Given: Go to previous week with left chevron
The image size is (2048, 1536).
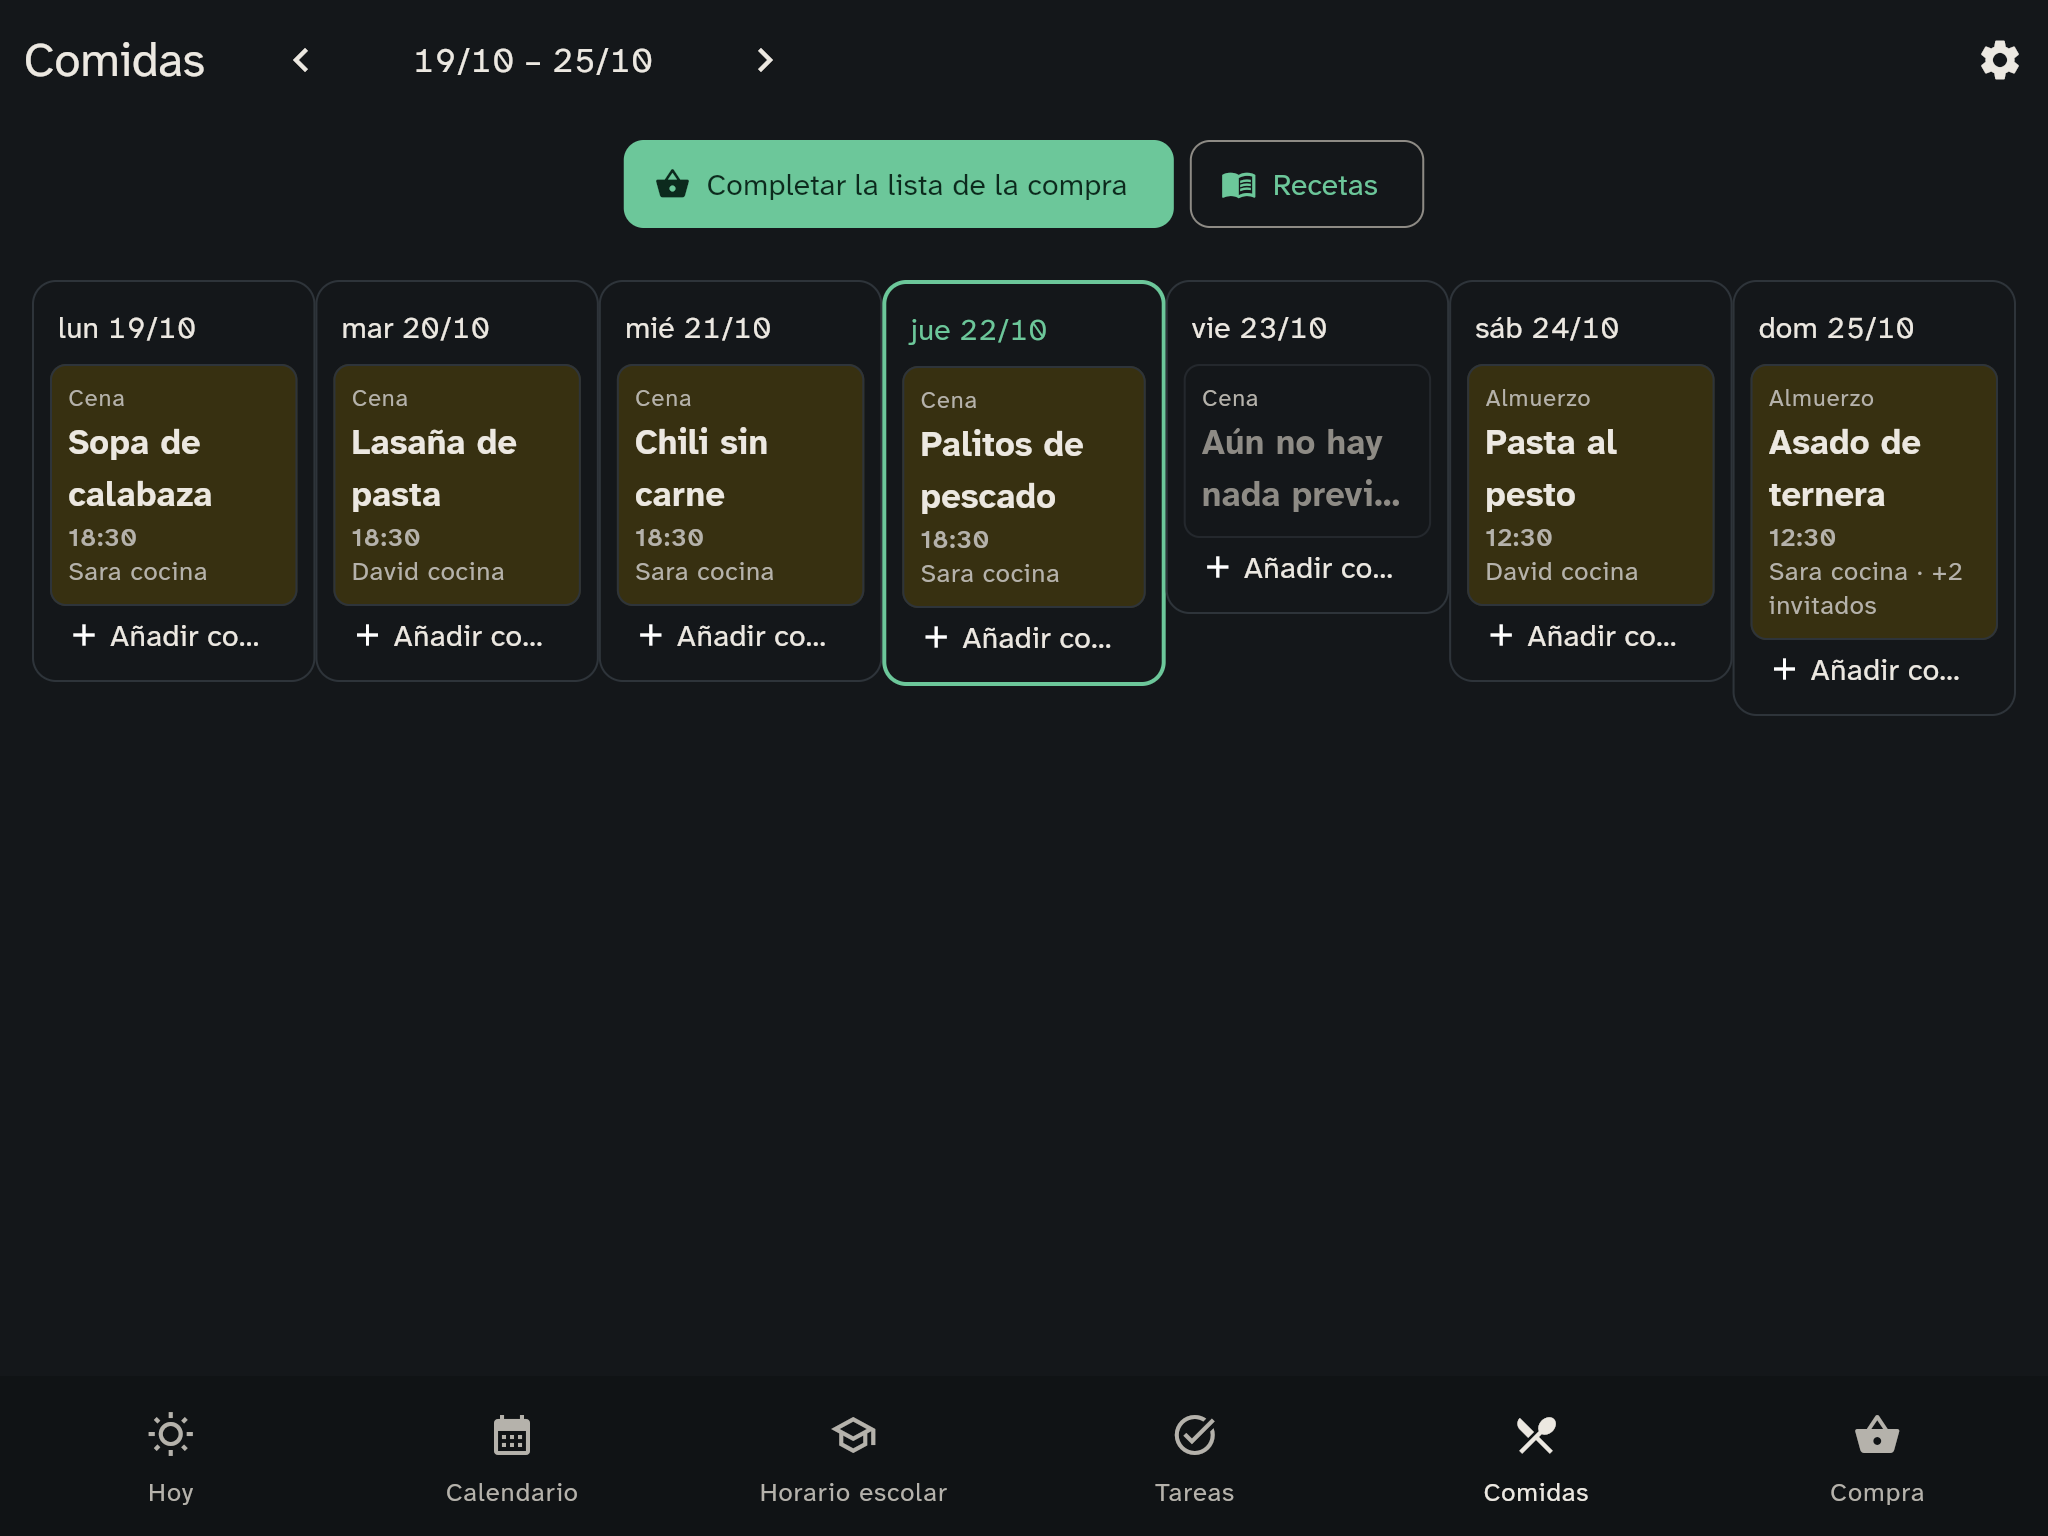Looking at the screenshot, I should click(301, 60).
